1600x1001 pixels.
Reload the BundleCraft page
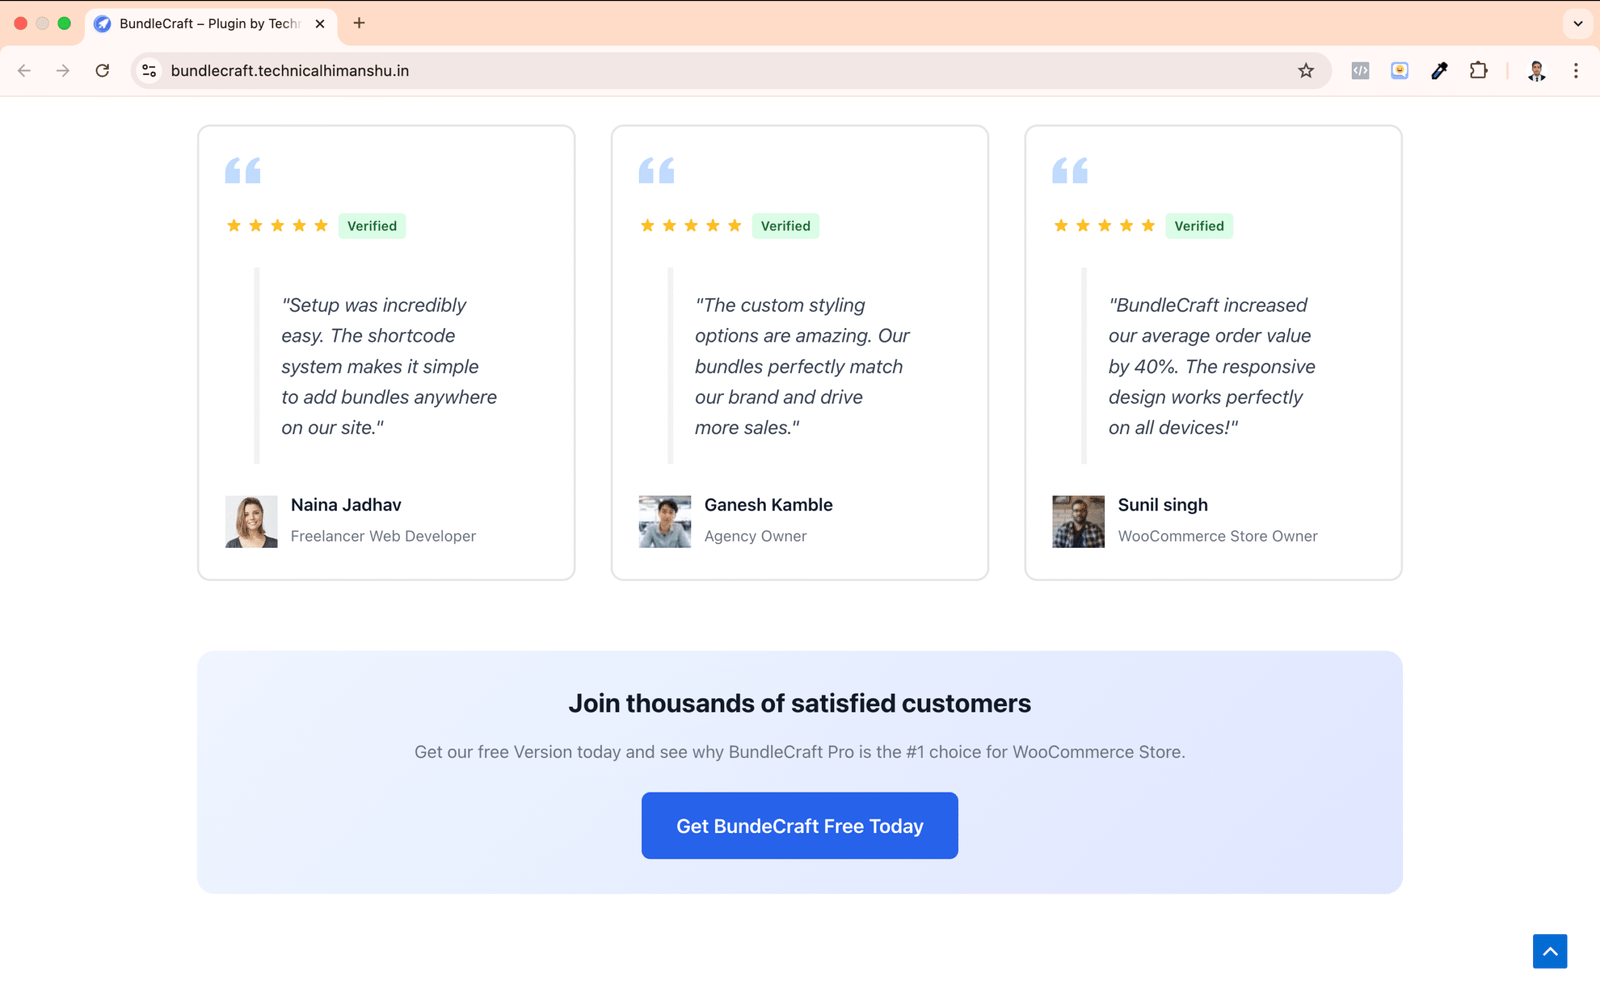102,71
